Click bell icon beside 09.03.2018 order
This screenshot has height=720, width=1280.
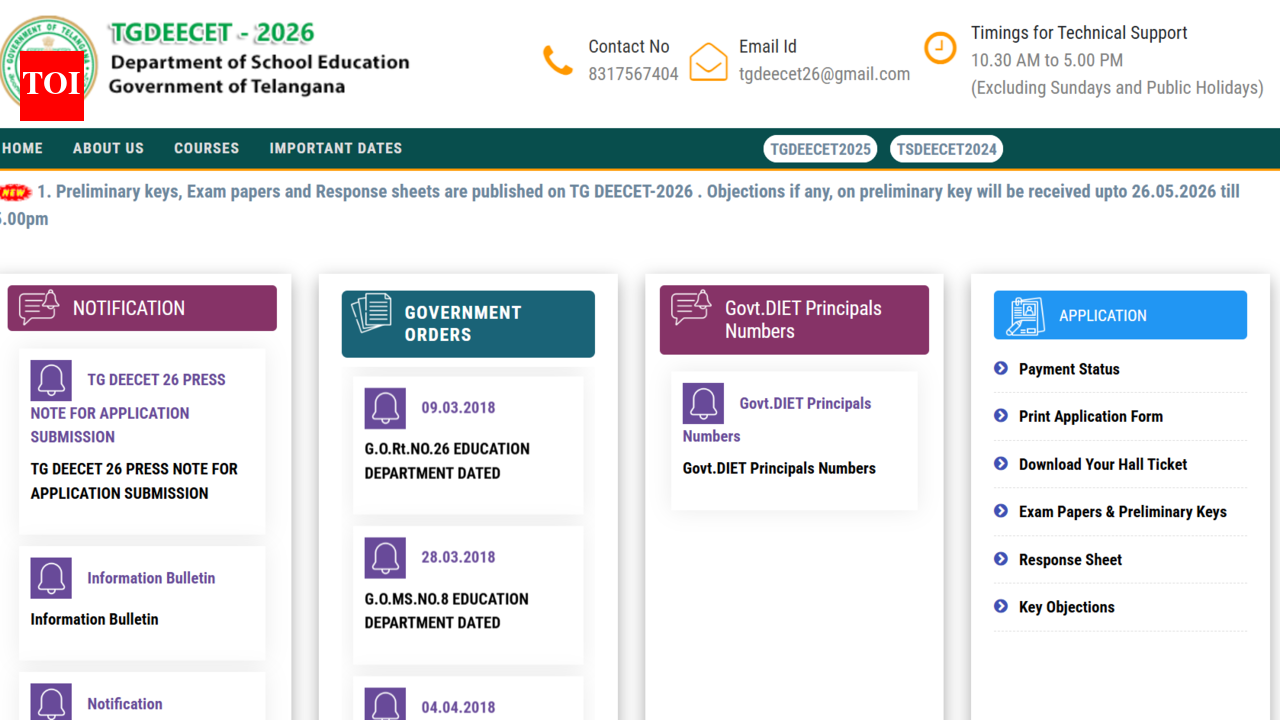click(x=385, y=408)
